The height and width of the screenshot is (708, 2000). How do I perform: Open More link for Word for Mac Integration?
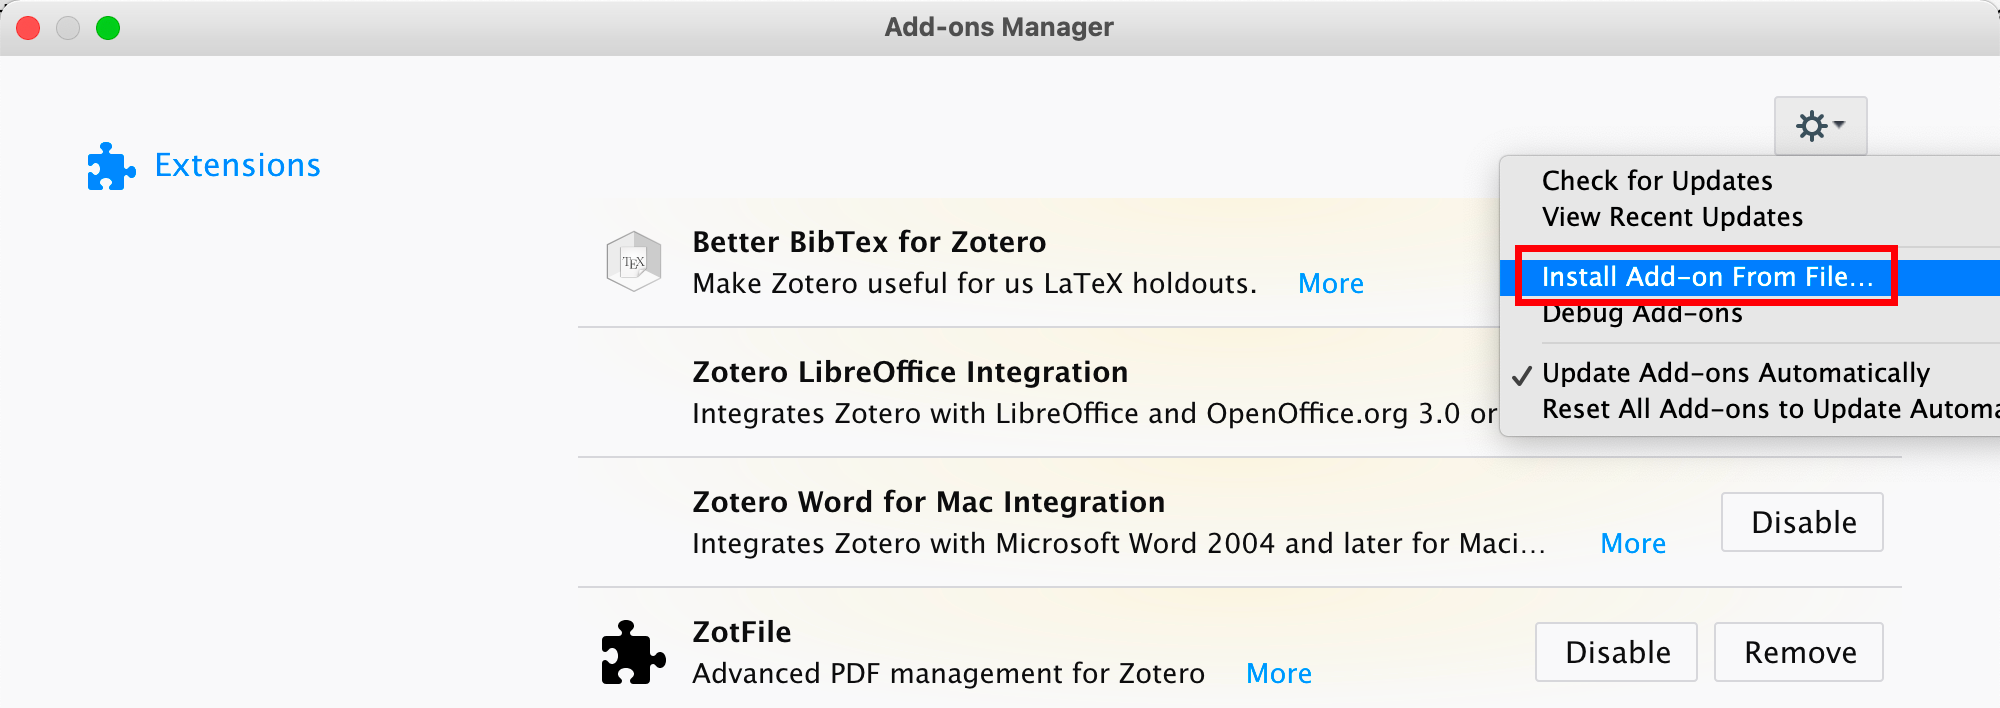click(1632, 544)
